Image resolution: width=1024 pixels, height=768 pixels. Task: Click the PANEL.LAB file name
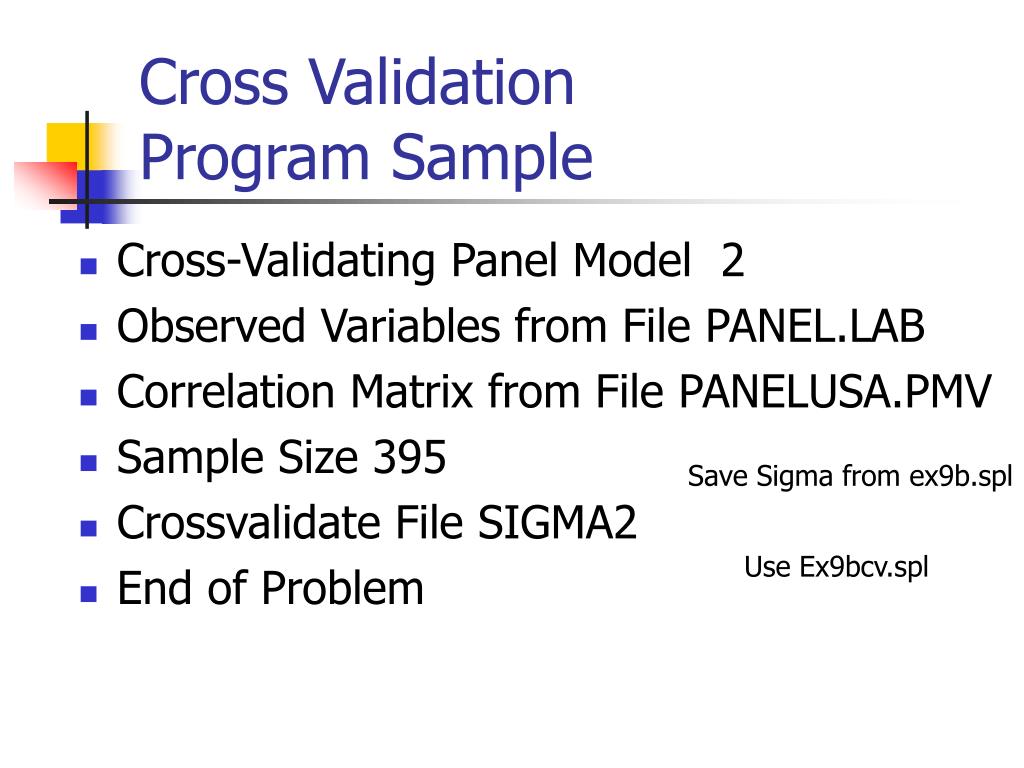[x=815, y=325]
